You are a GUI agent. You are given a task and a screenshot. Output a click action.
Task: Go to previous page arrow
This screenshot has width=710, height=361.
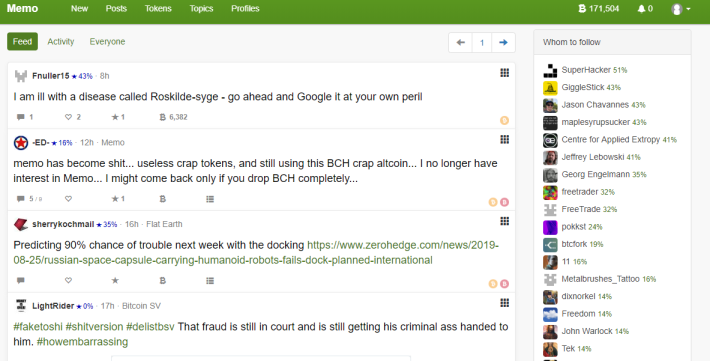point(461,43)
